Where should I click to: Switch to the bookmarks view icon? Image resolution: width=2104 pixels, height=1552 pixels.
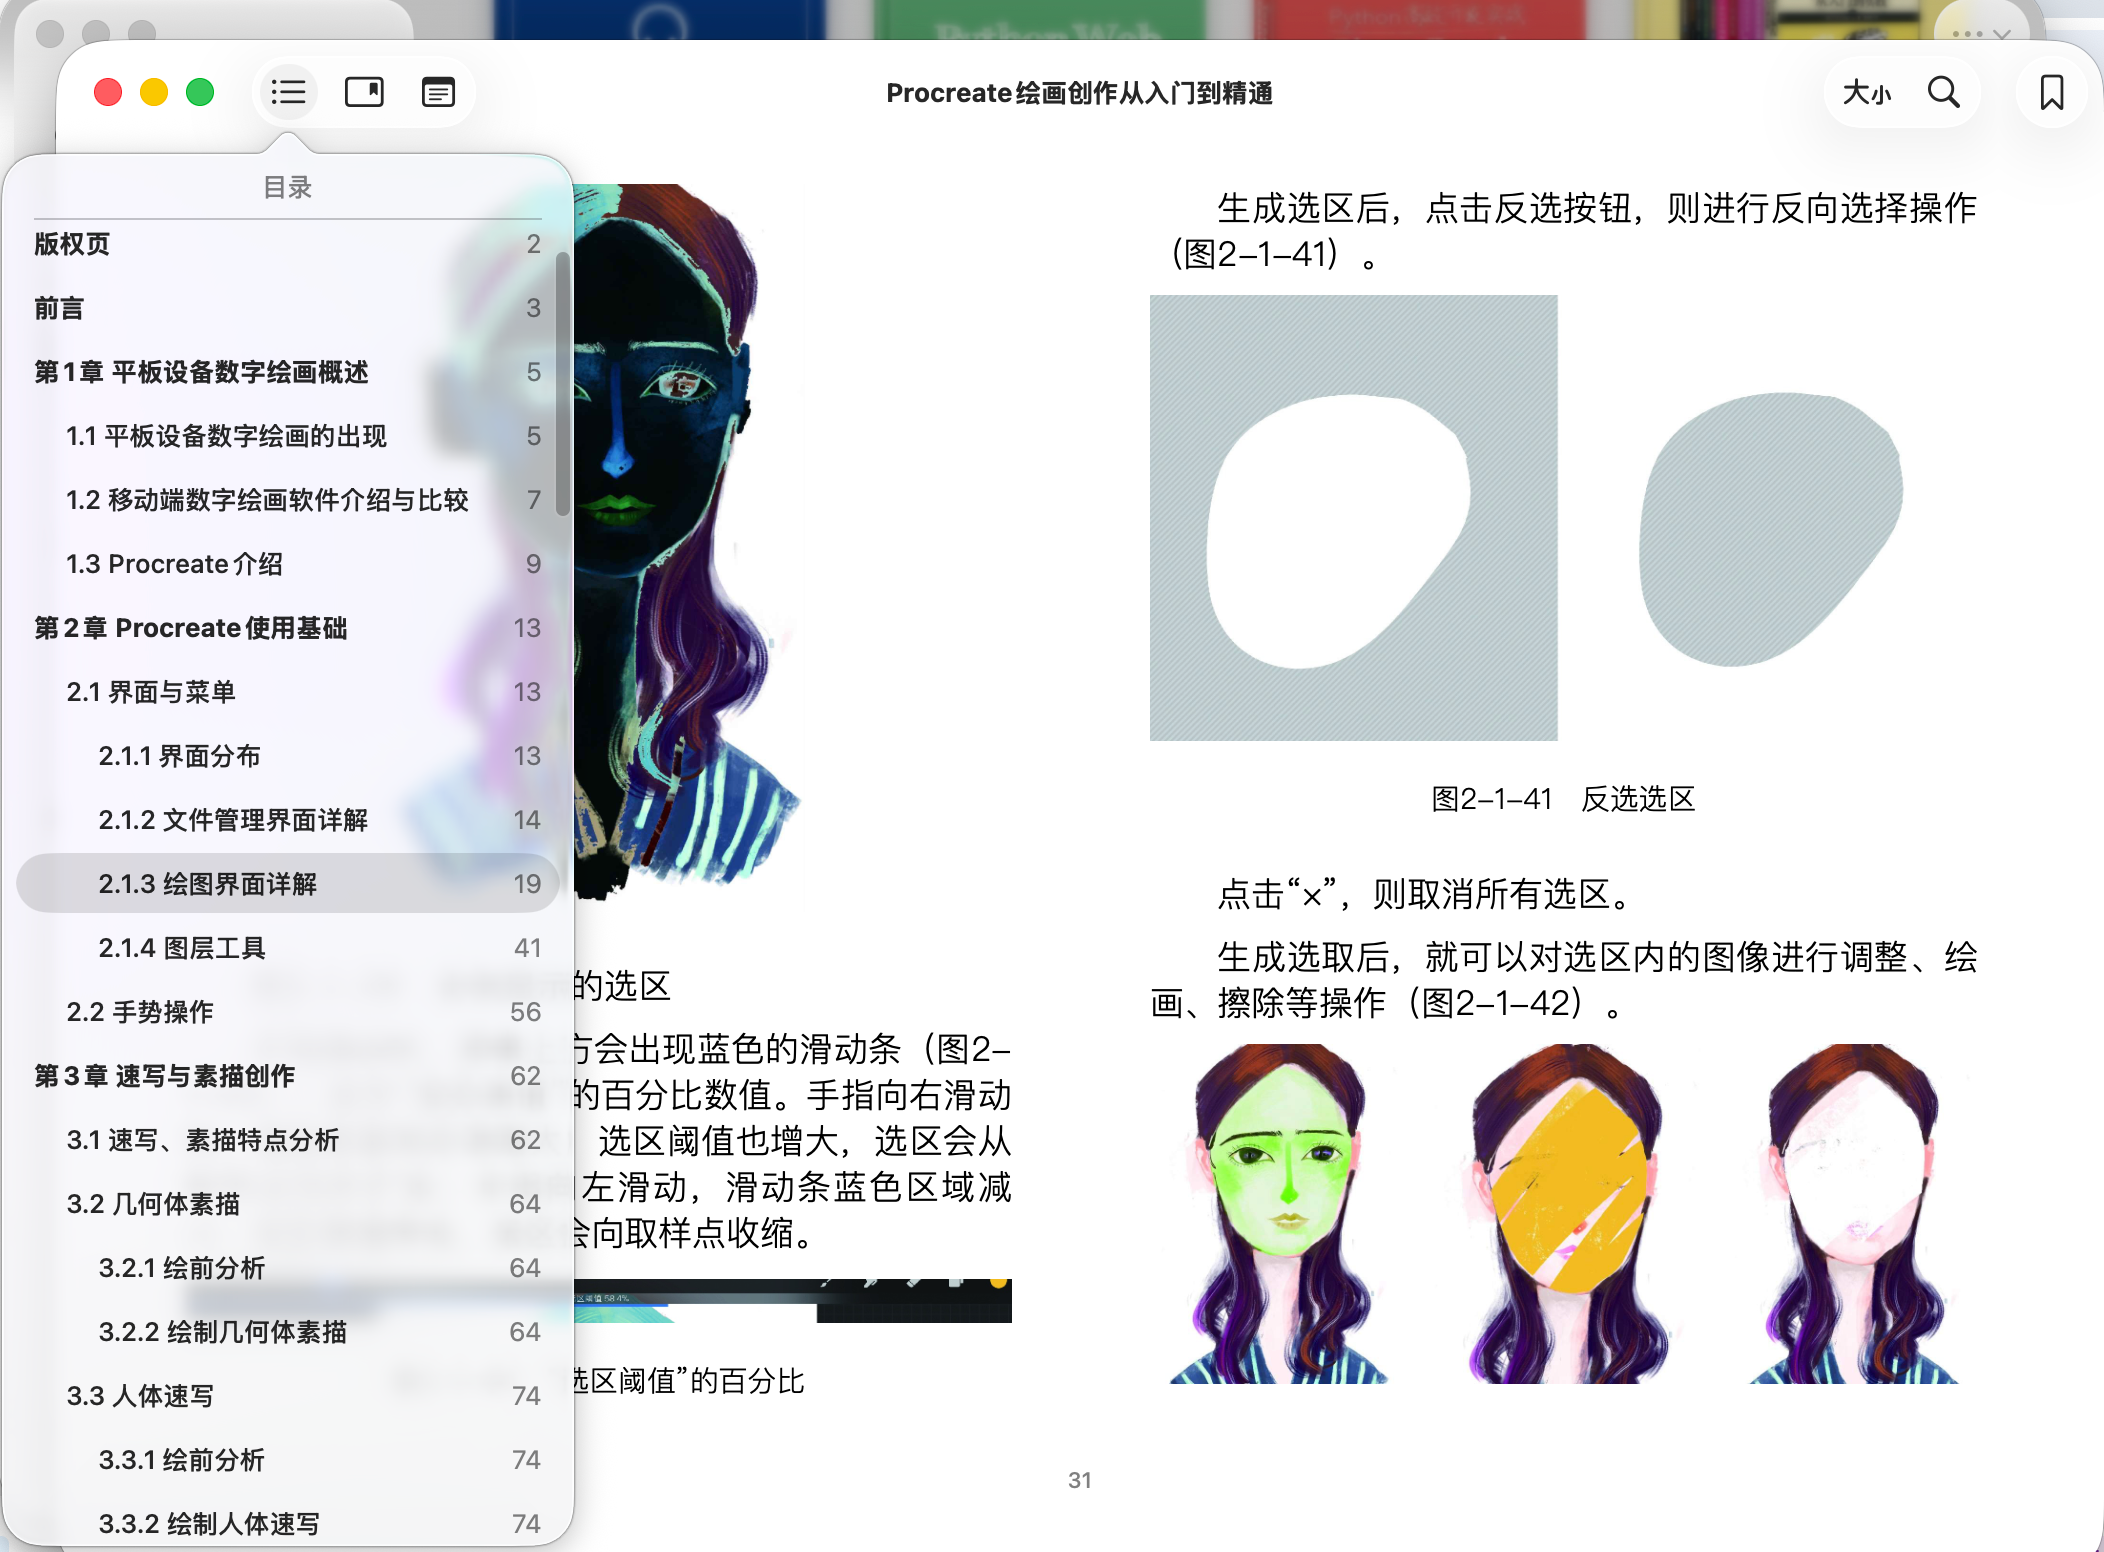tap(363, 92)
